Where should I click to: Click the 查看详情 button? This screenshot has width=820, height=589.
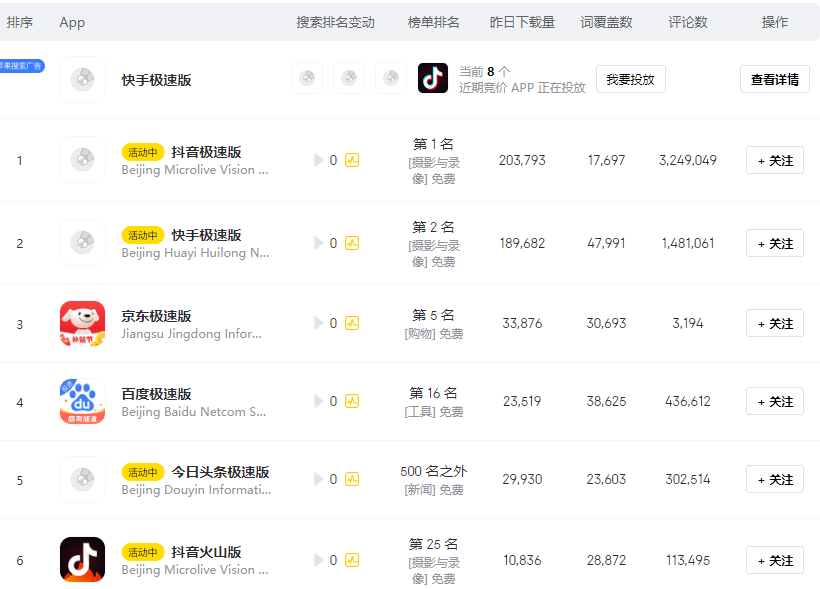click(x=774, y=79)
